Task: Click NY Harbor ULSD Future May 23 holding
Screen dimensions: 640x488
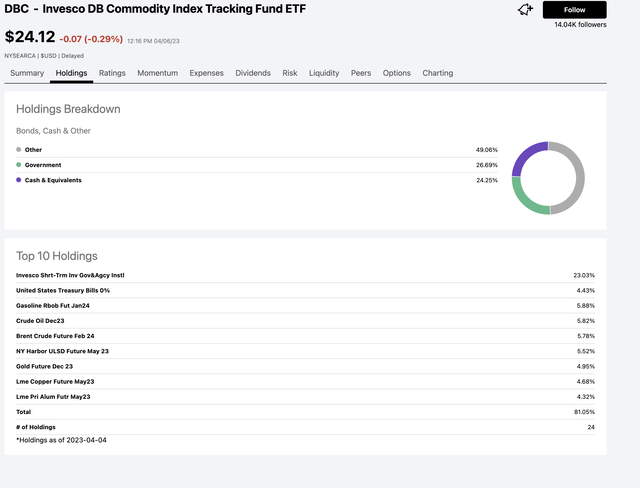Action: pos(62,351)
